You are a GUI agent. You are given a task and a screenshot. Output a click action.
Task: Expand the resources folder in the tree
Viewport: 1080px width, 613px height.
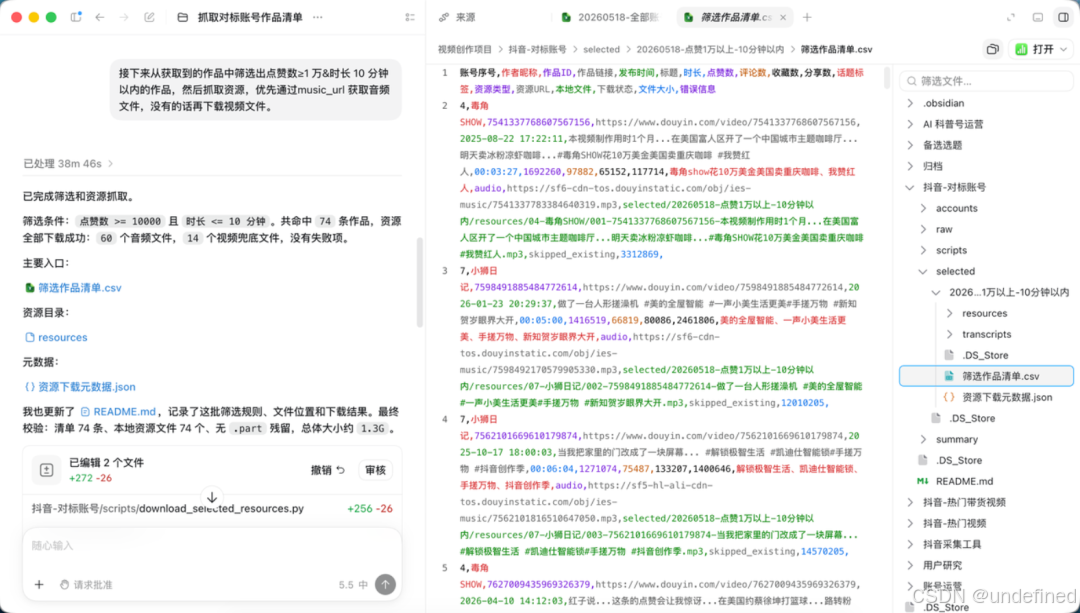point(950,313)
